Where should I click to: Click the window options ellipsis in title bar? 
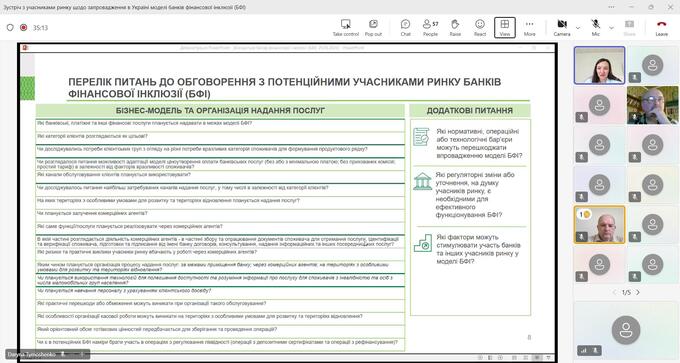pos(611,7)
